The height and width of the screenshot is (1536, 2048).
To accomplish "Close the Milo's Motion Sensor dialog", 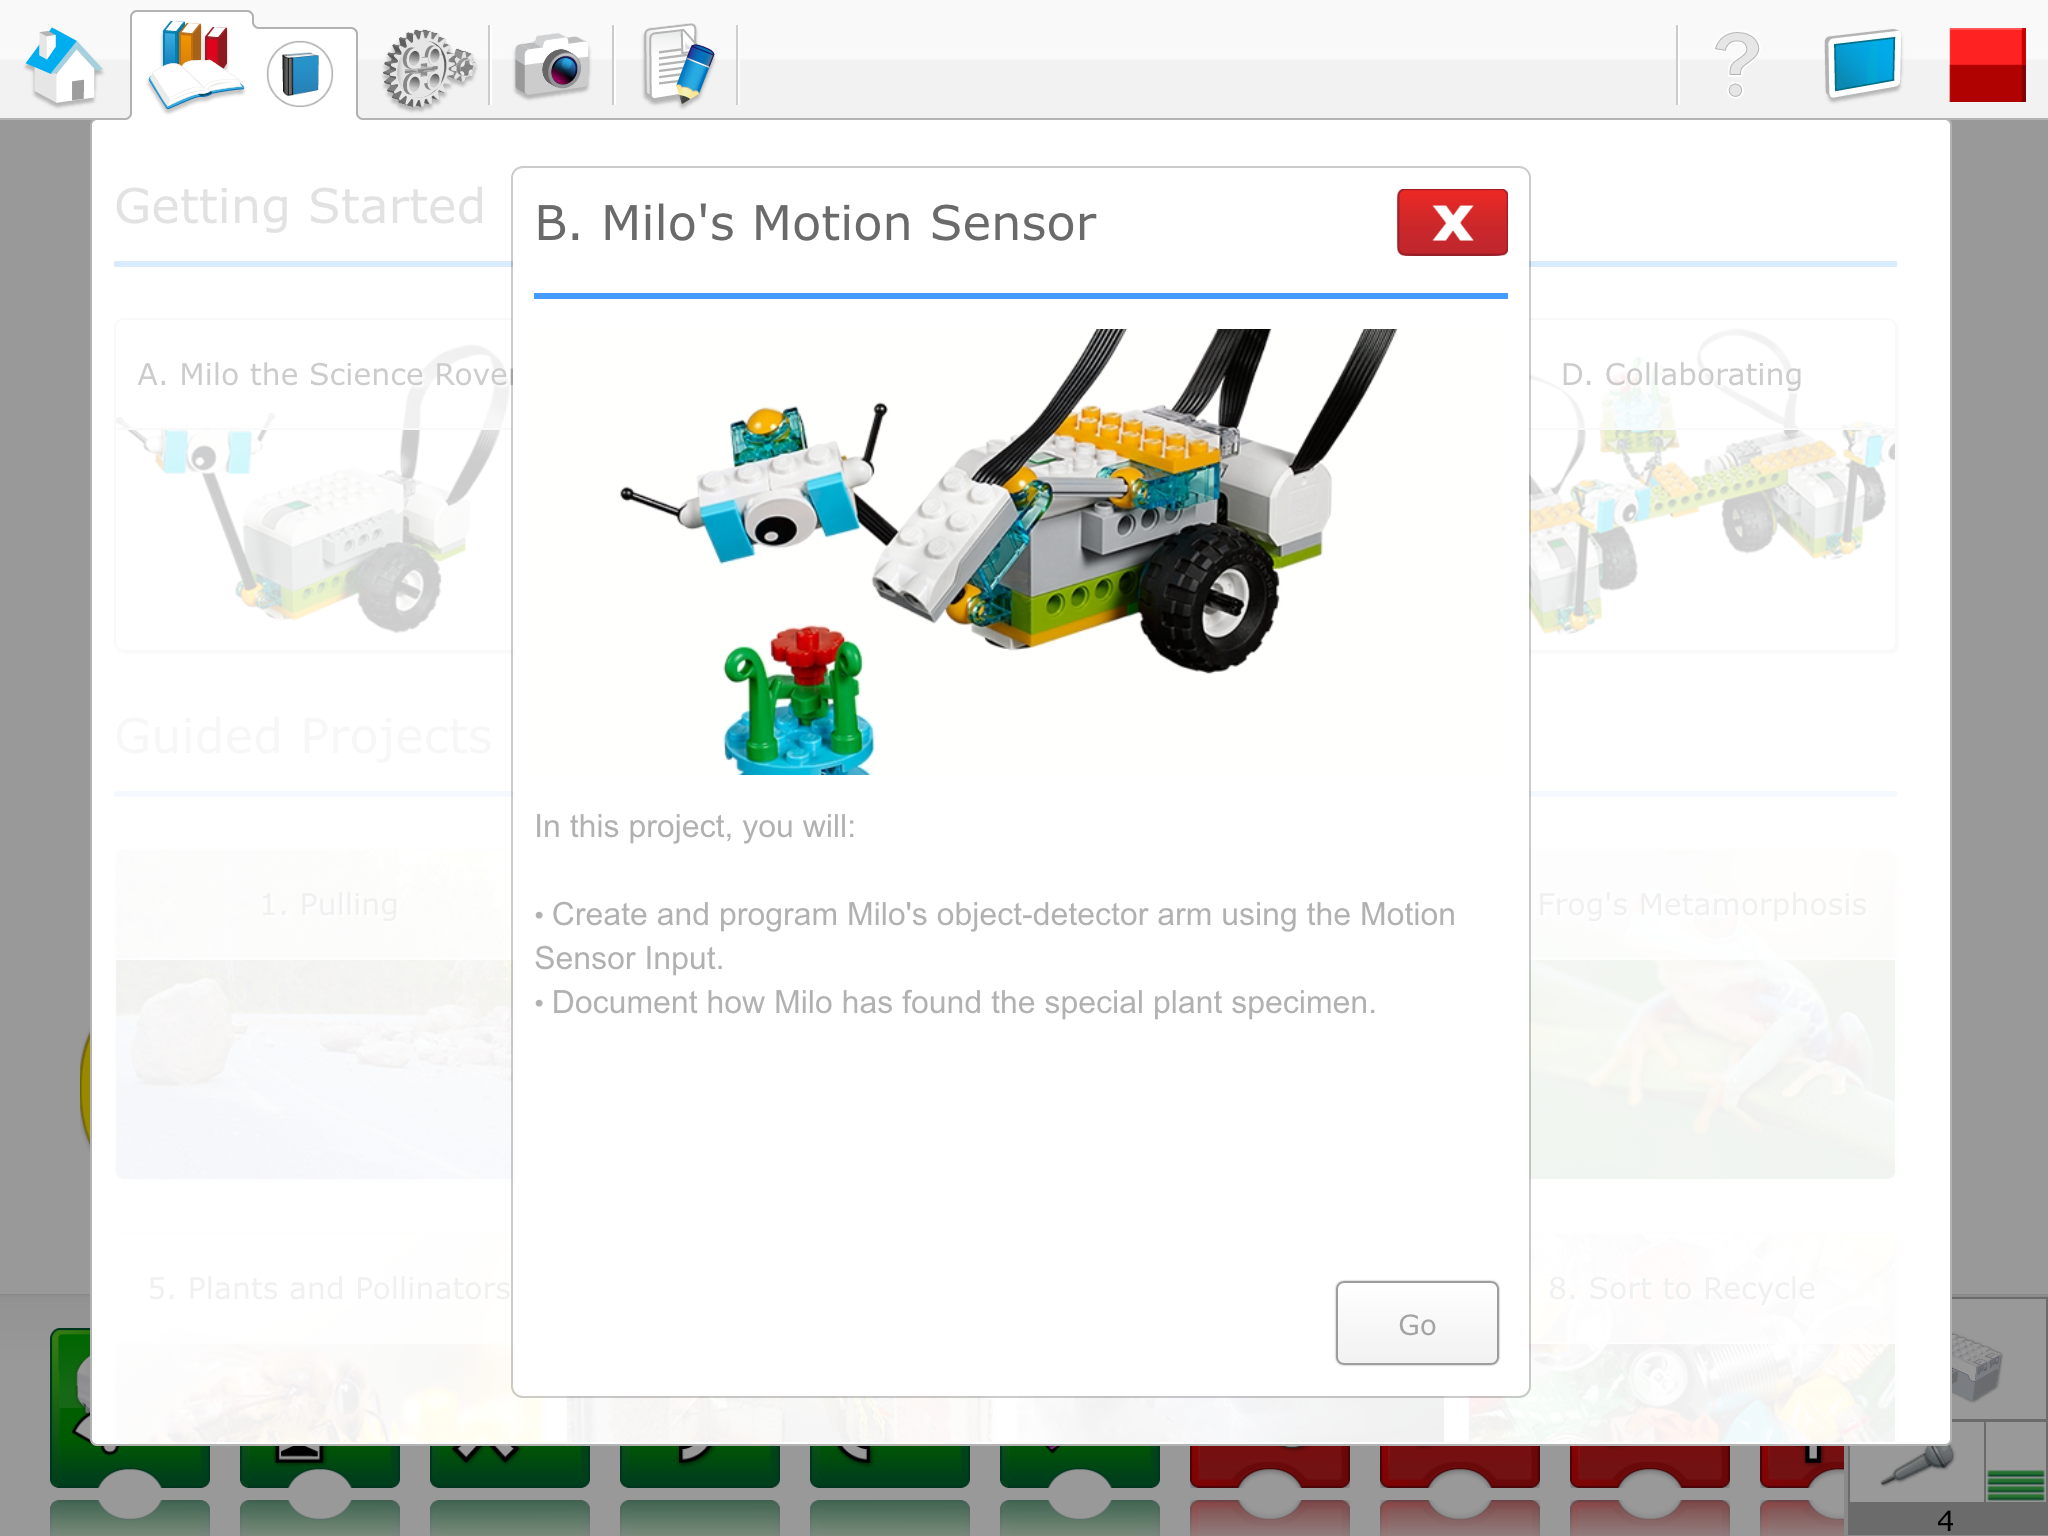I will click(x=1452, y=222).
